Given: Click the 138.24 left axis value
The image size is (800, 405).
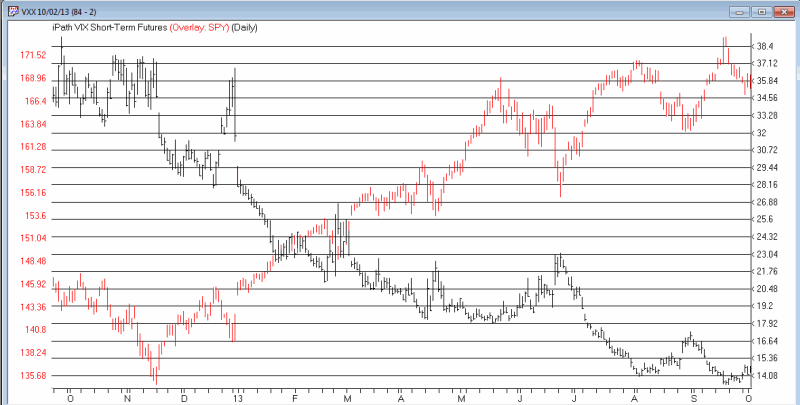Looking at the screenshot, I should 33,353.
